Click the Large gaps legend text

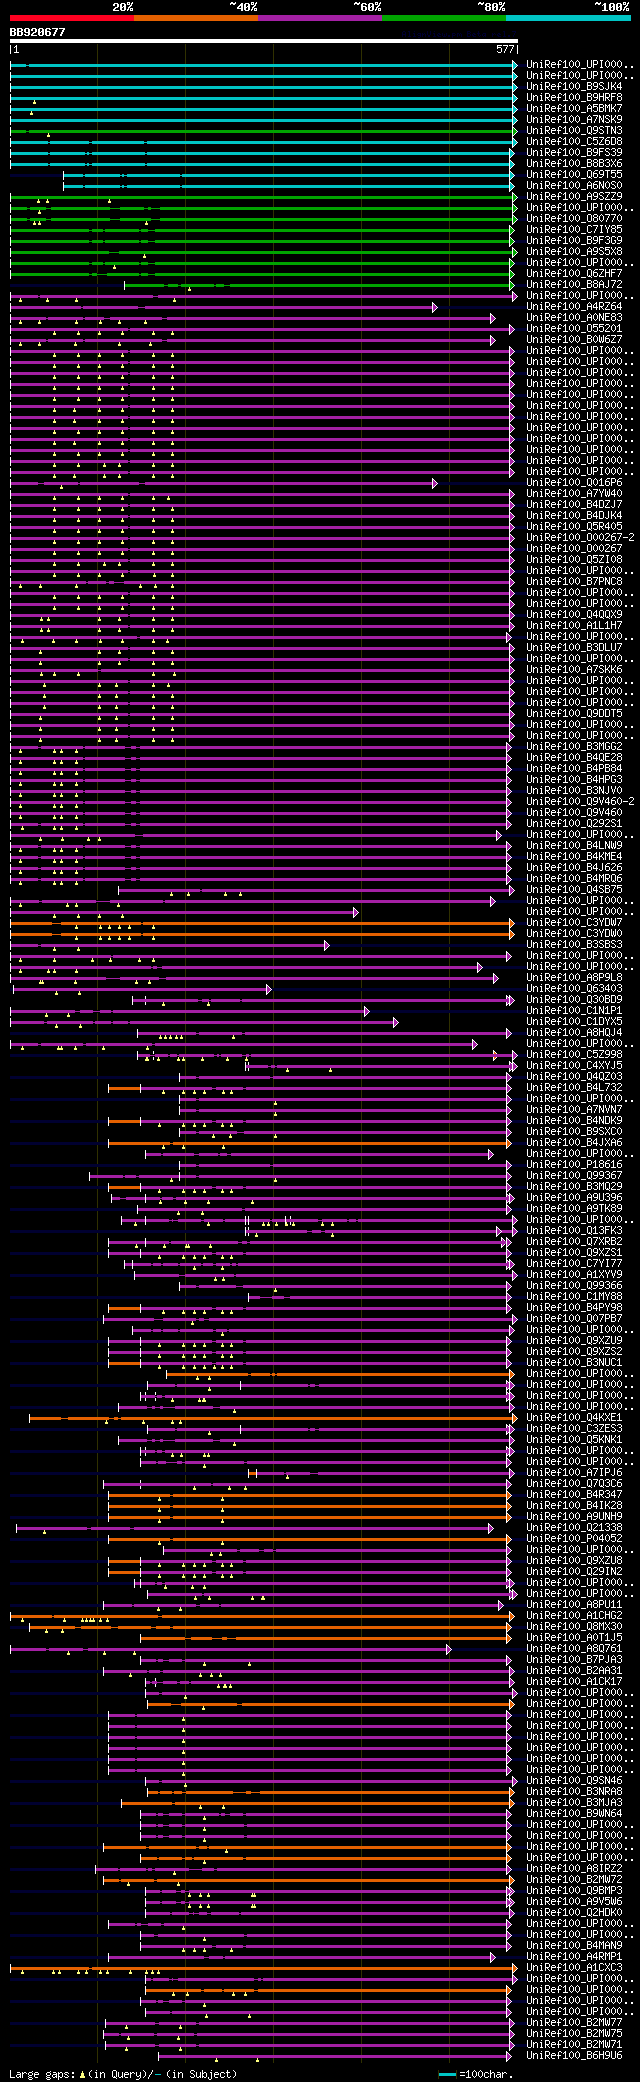pos(123,2074)
